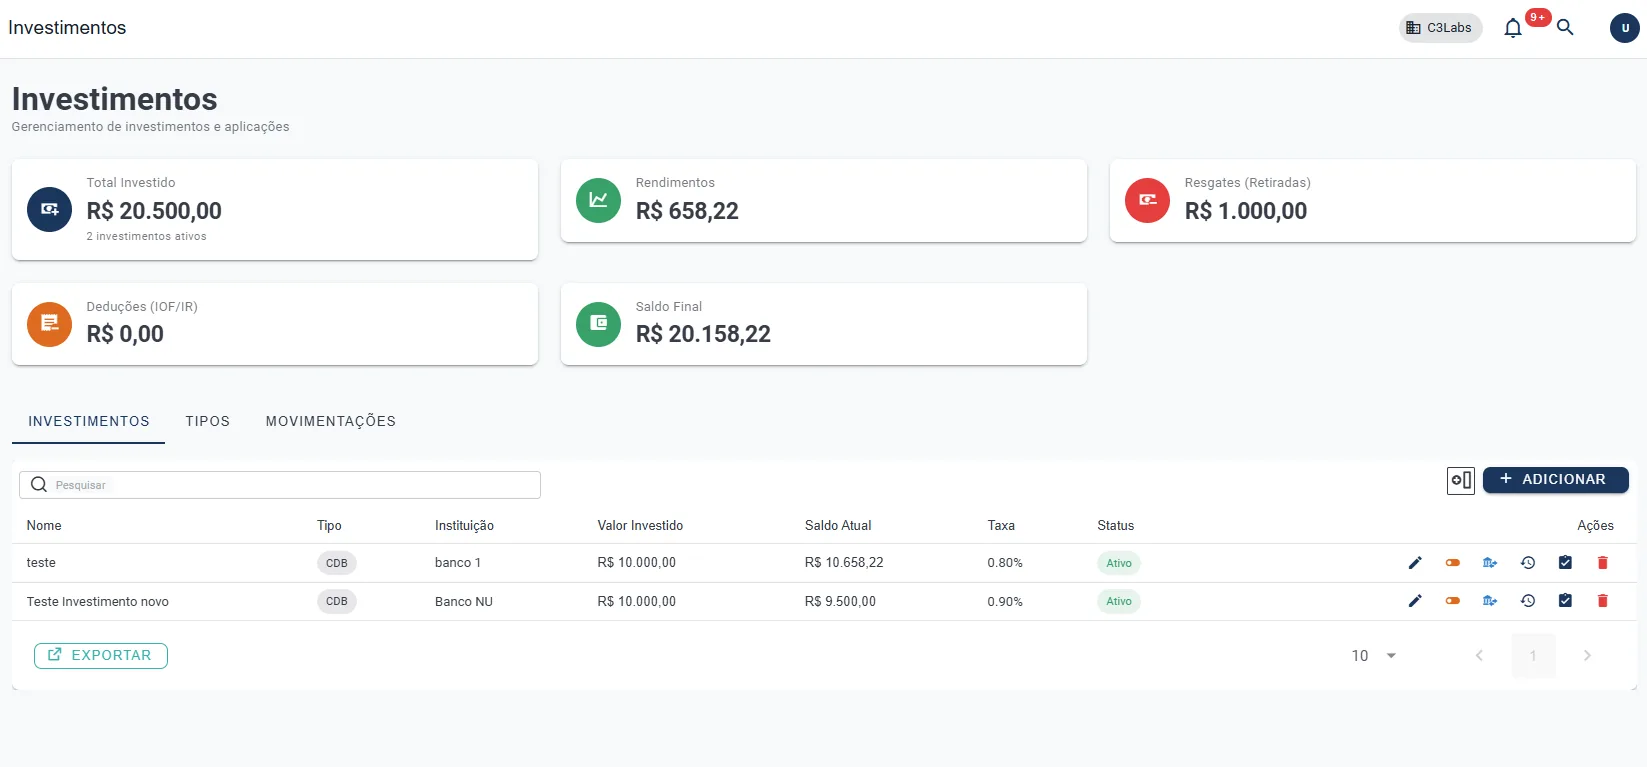Click the ADICIONAR button
The image size is (1647, 767).
[x=1555, y=480]
